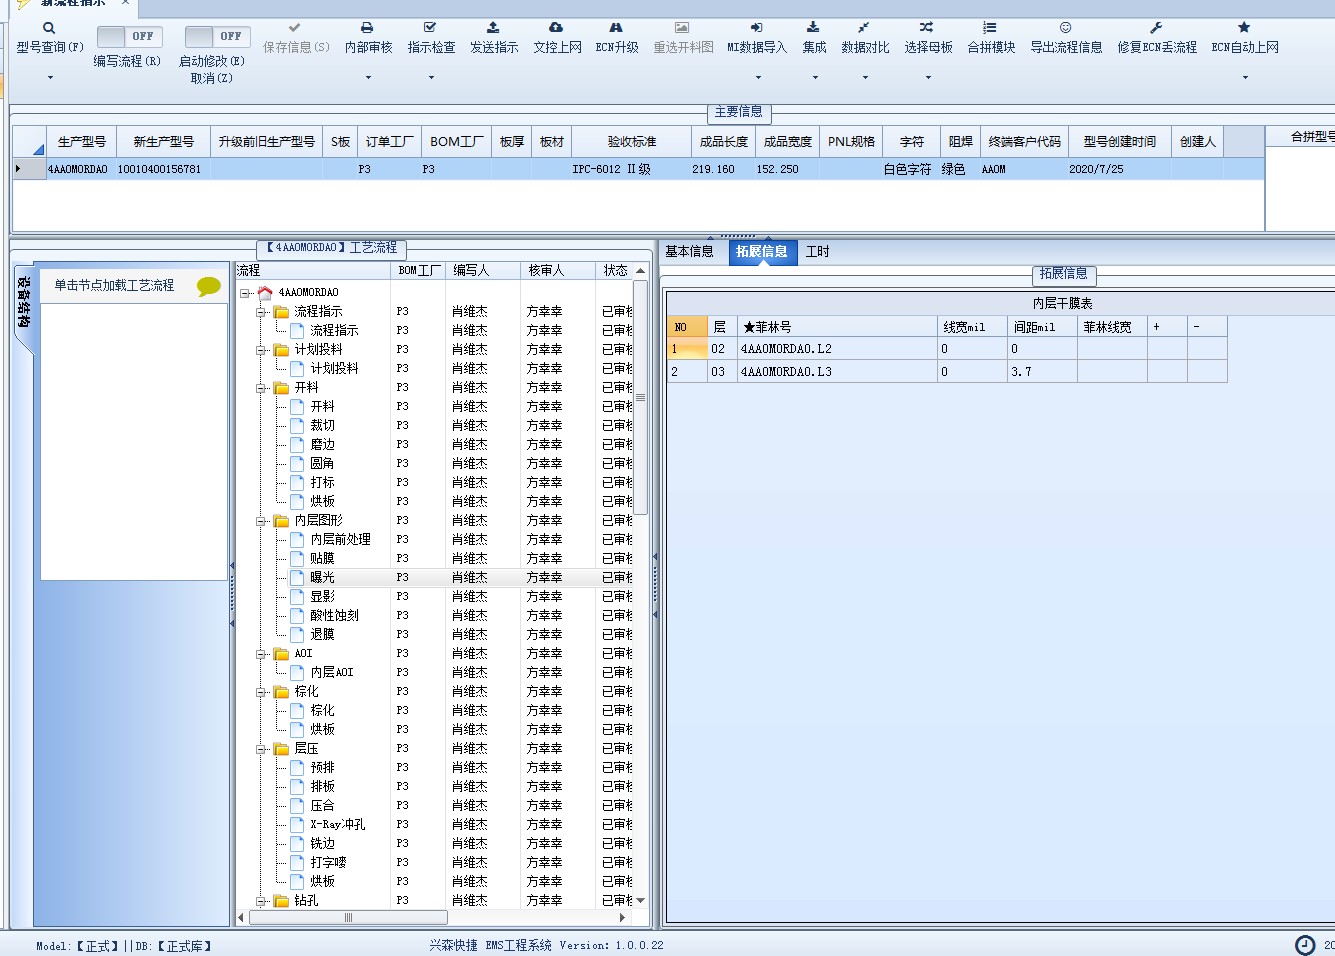This screenshot has height=956, width=1335.
Task: Collapse the 计划投料 folder node
Action: [x=261, y=350]
